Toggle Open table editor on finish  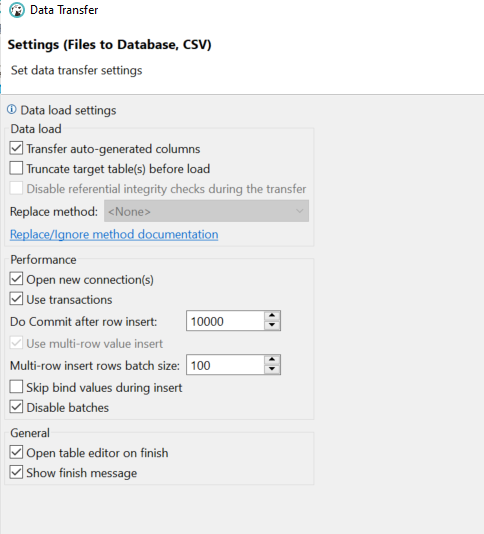coord(16,453)
